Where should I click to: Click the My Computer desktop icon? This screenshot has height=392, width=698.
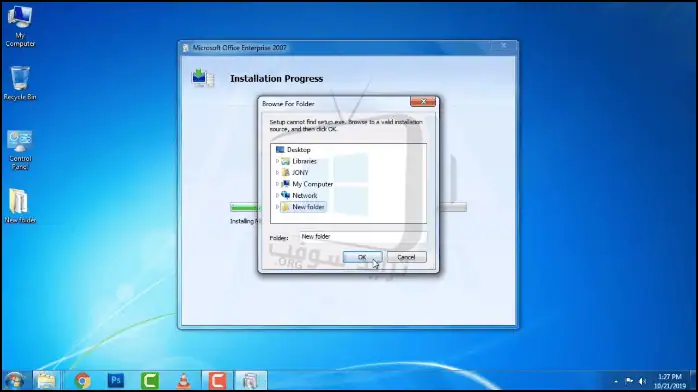pos(20,27)
